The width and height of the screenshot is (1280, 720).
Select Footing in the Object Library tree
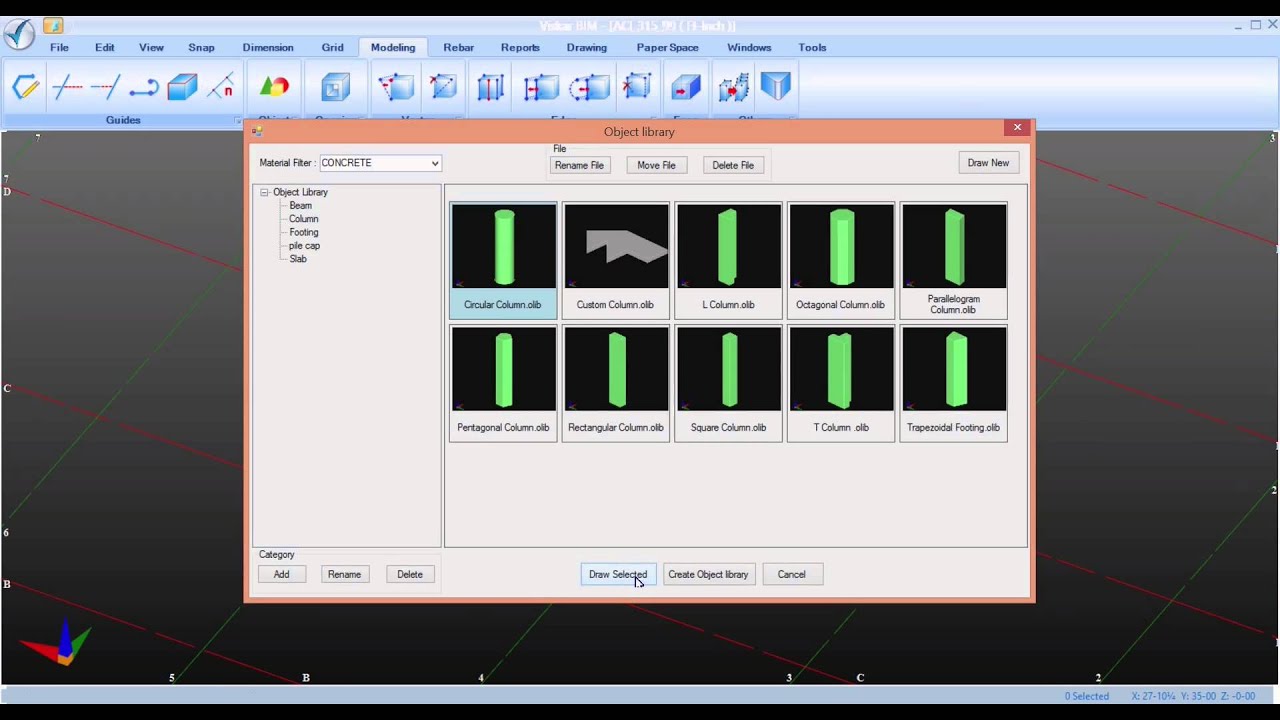click(303, 232)
